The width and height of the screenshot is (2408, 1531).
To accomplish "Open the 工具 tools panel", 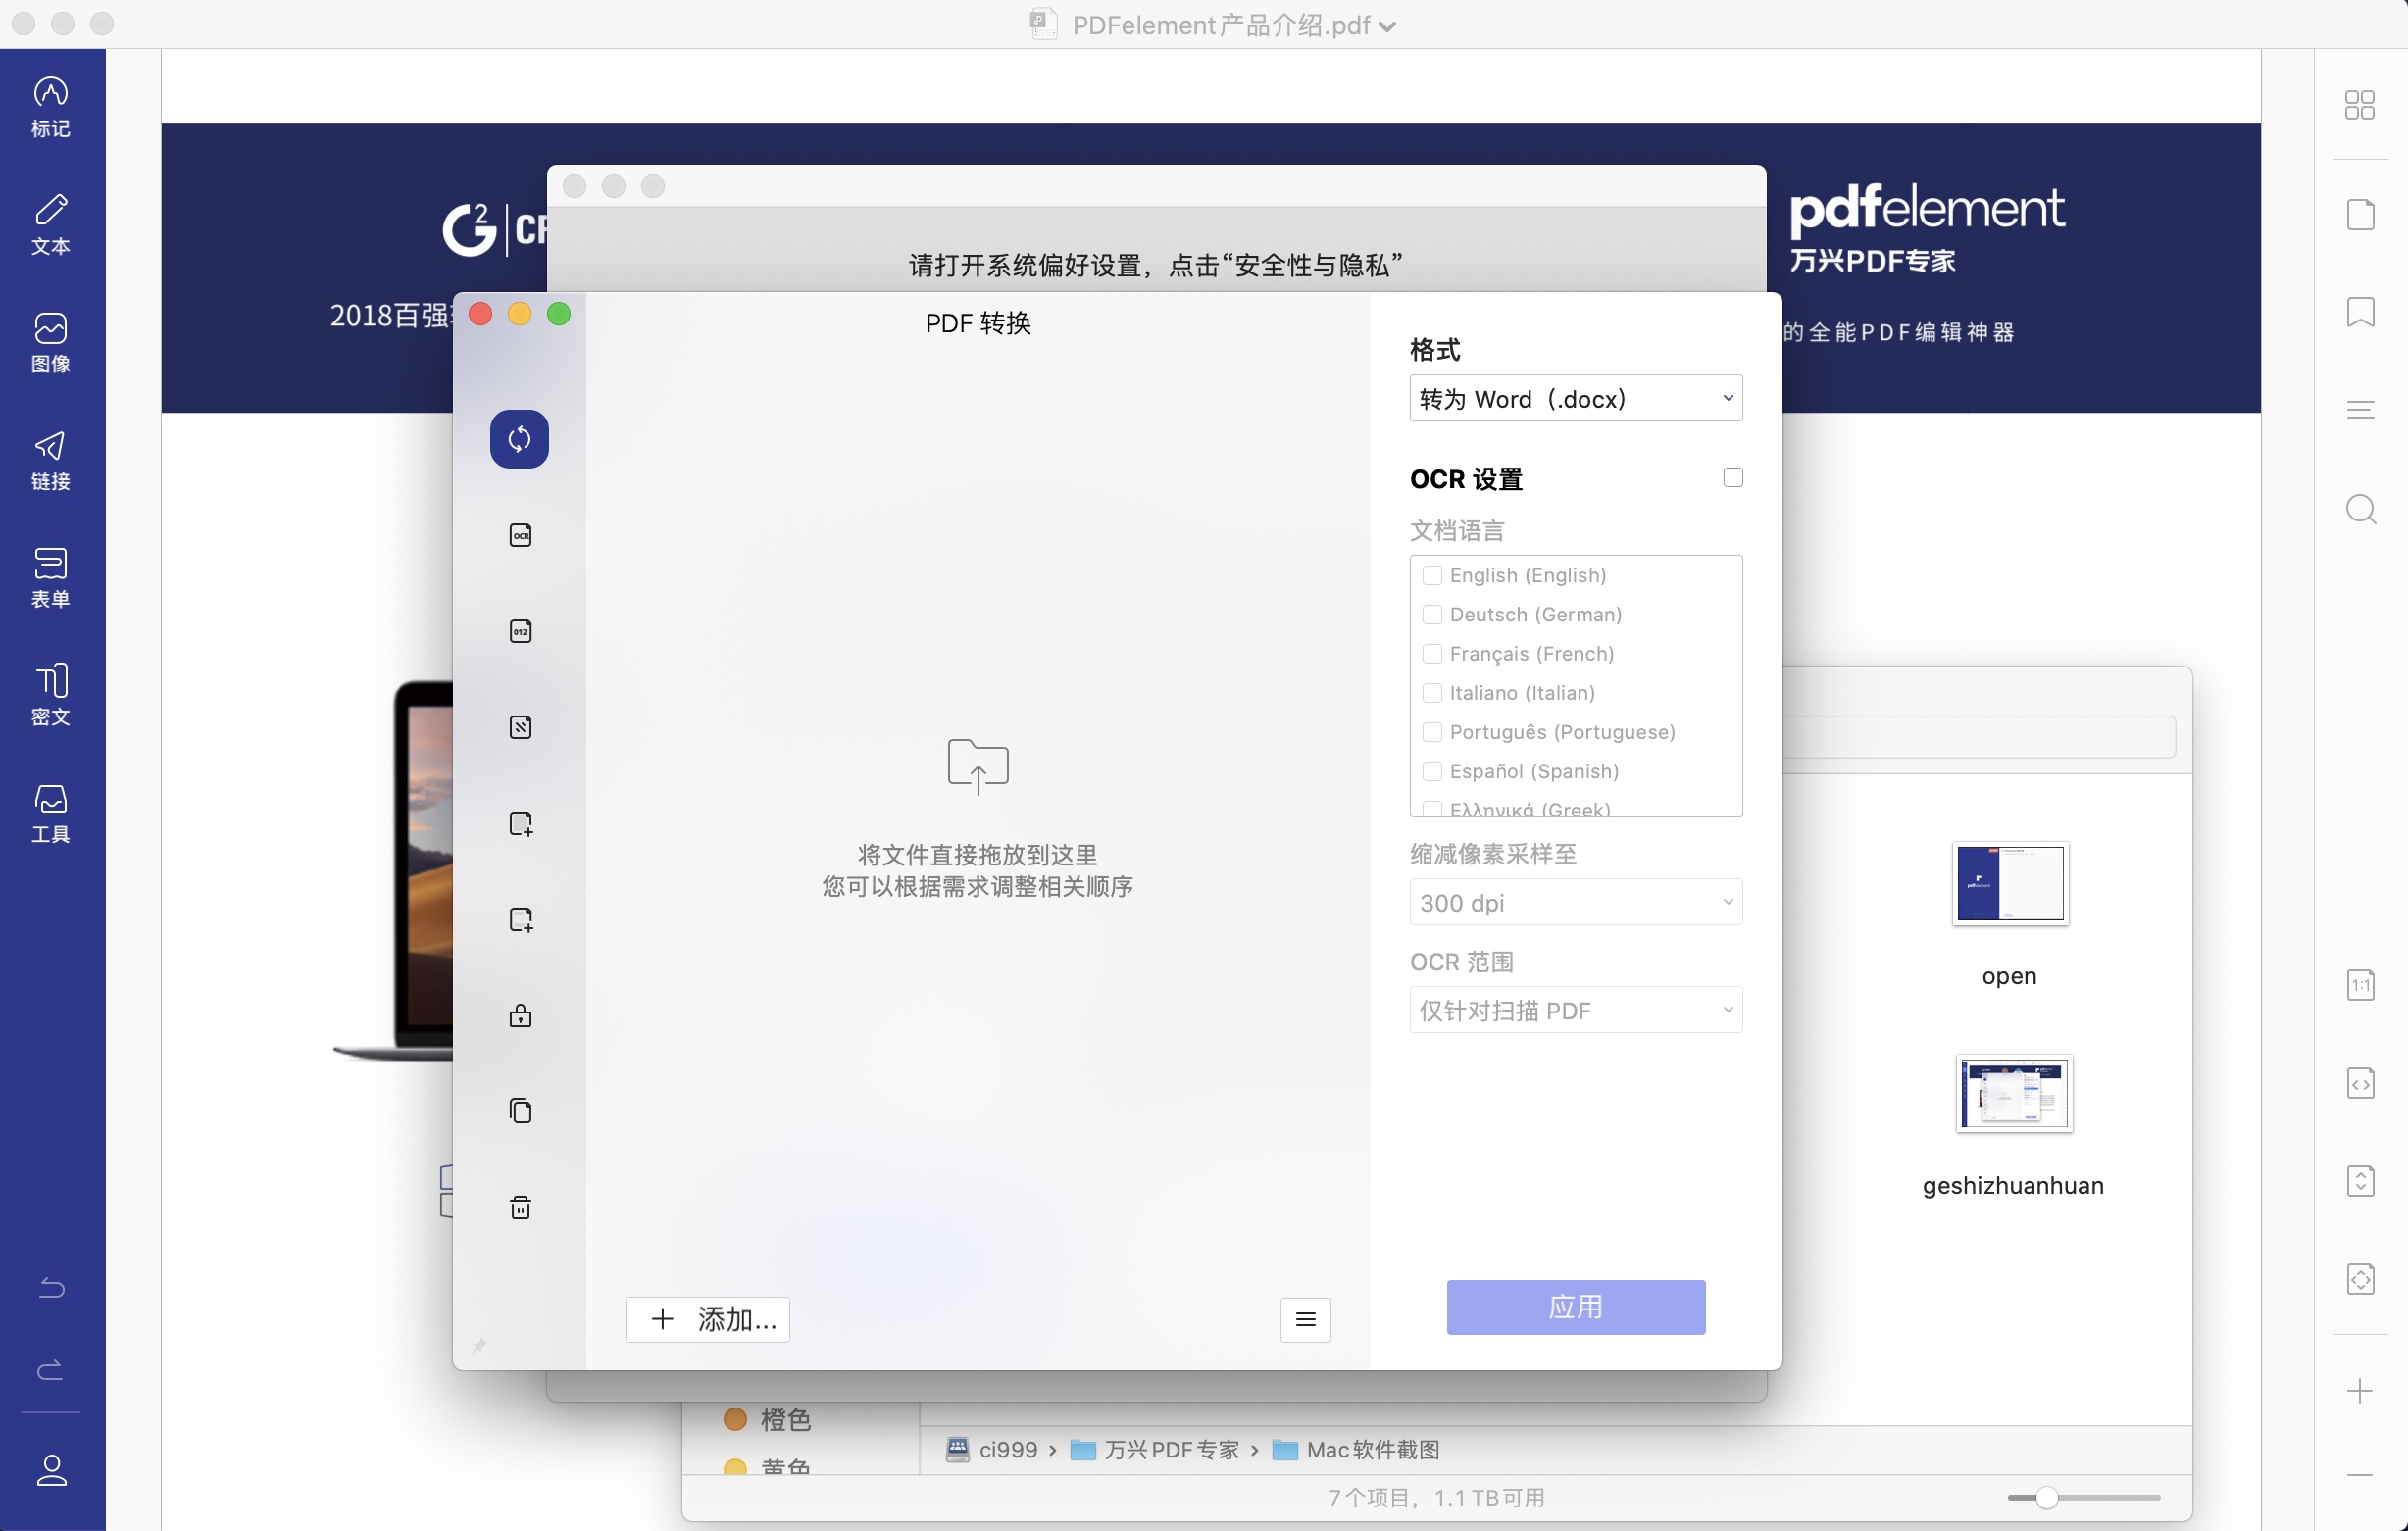I will (x=51, y=813).
